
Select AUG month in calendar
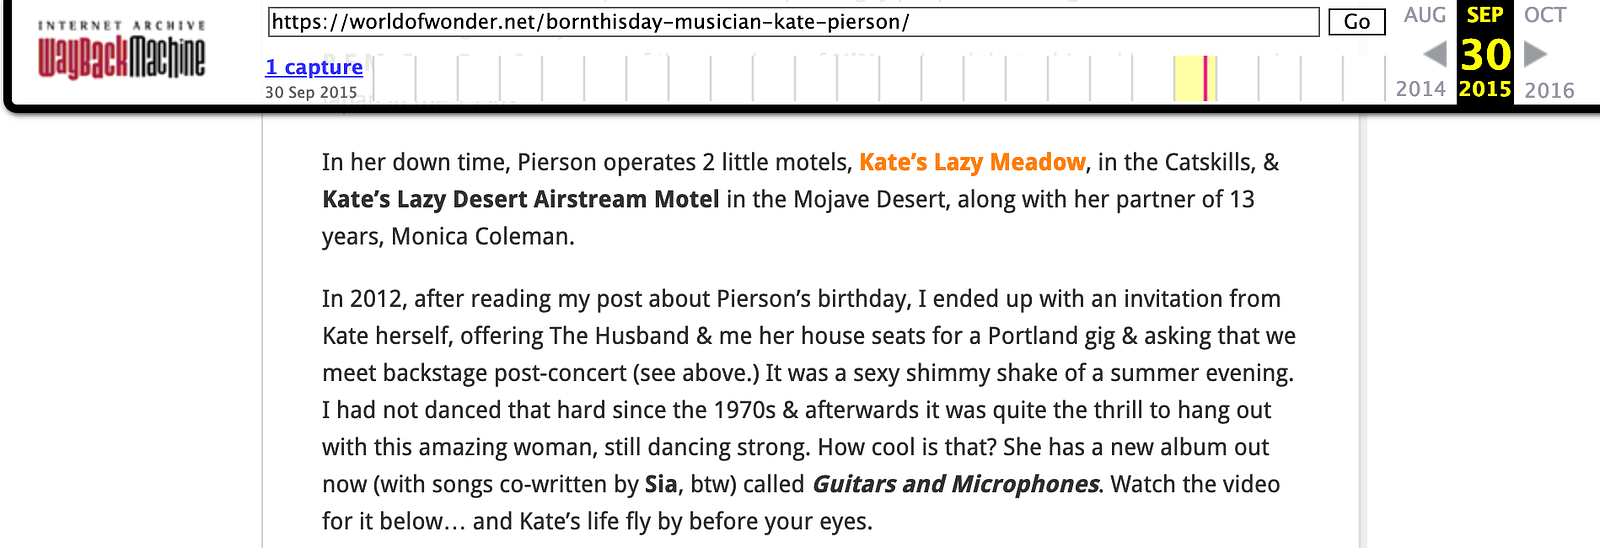[1425, 15]
